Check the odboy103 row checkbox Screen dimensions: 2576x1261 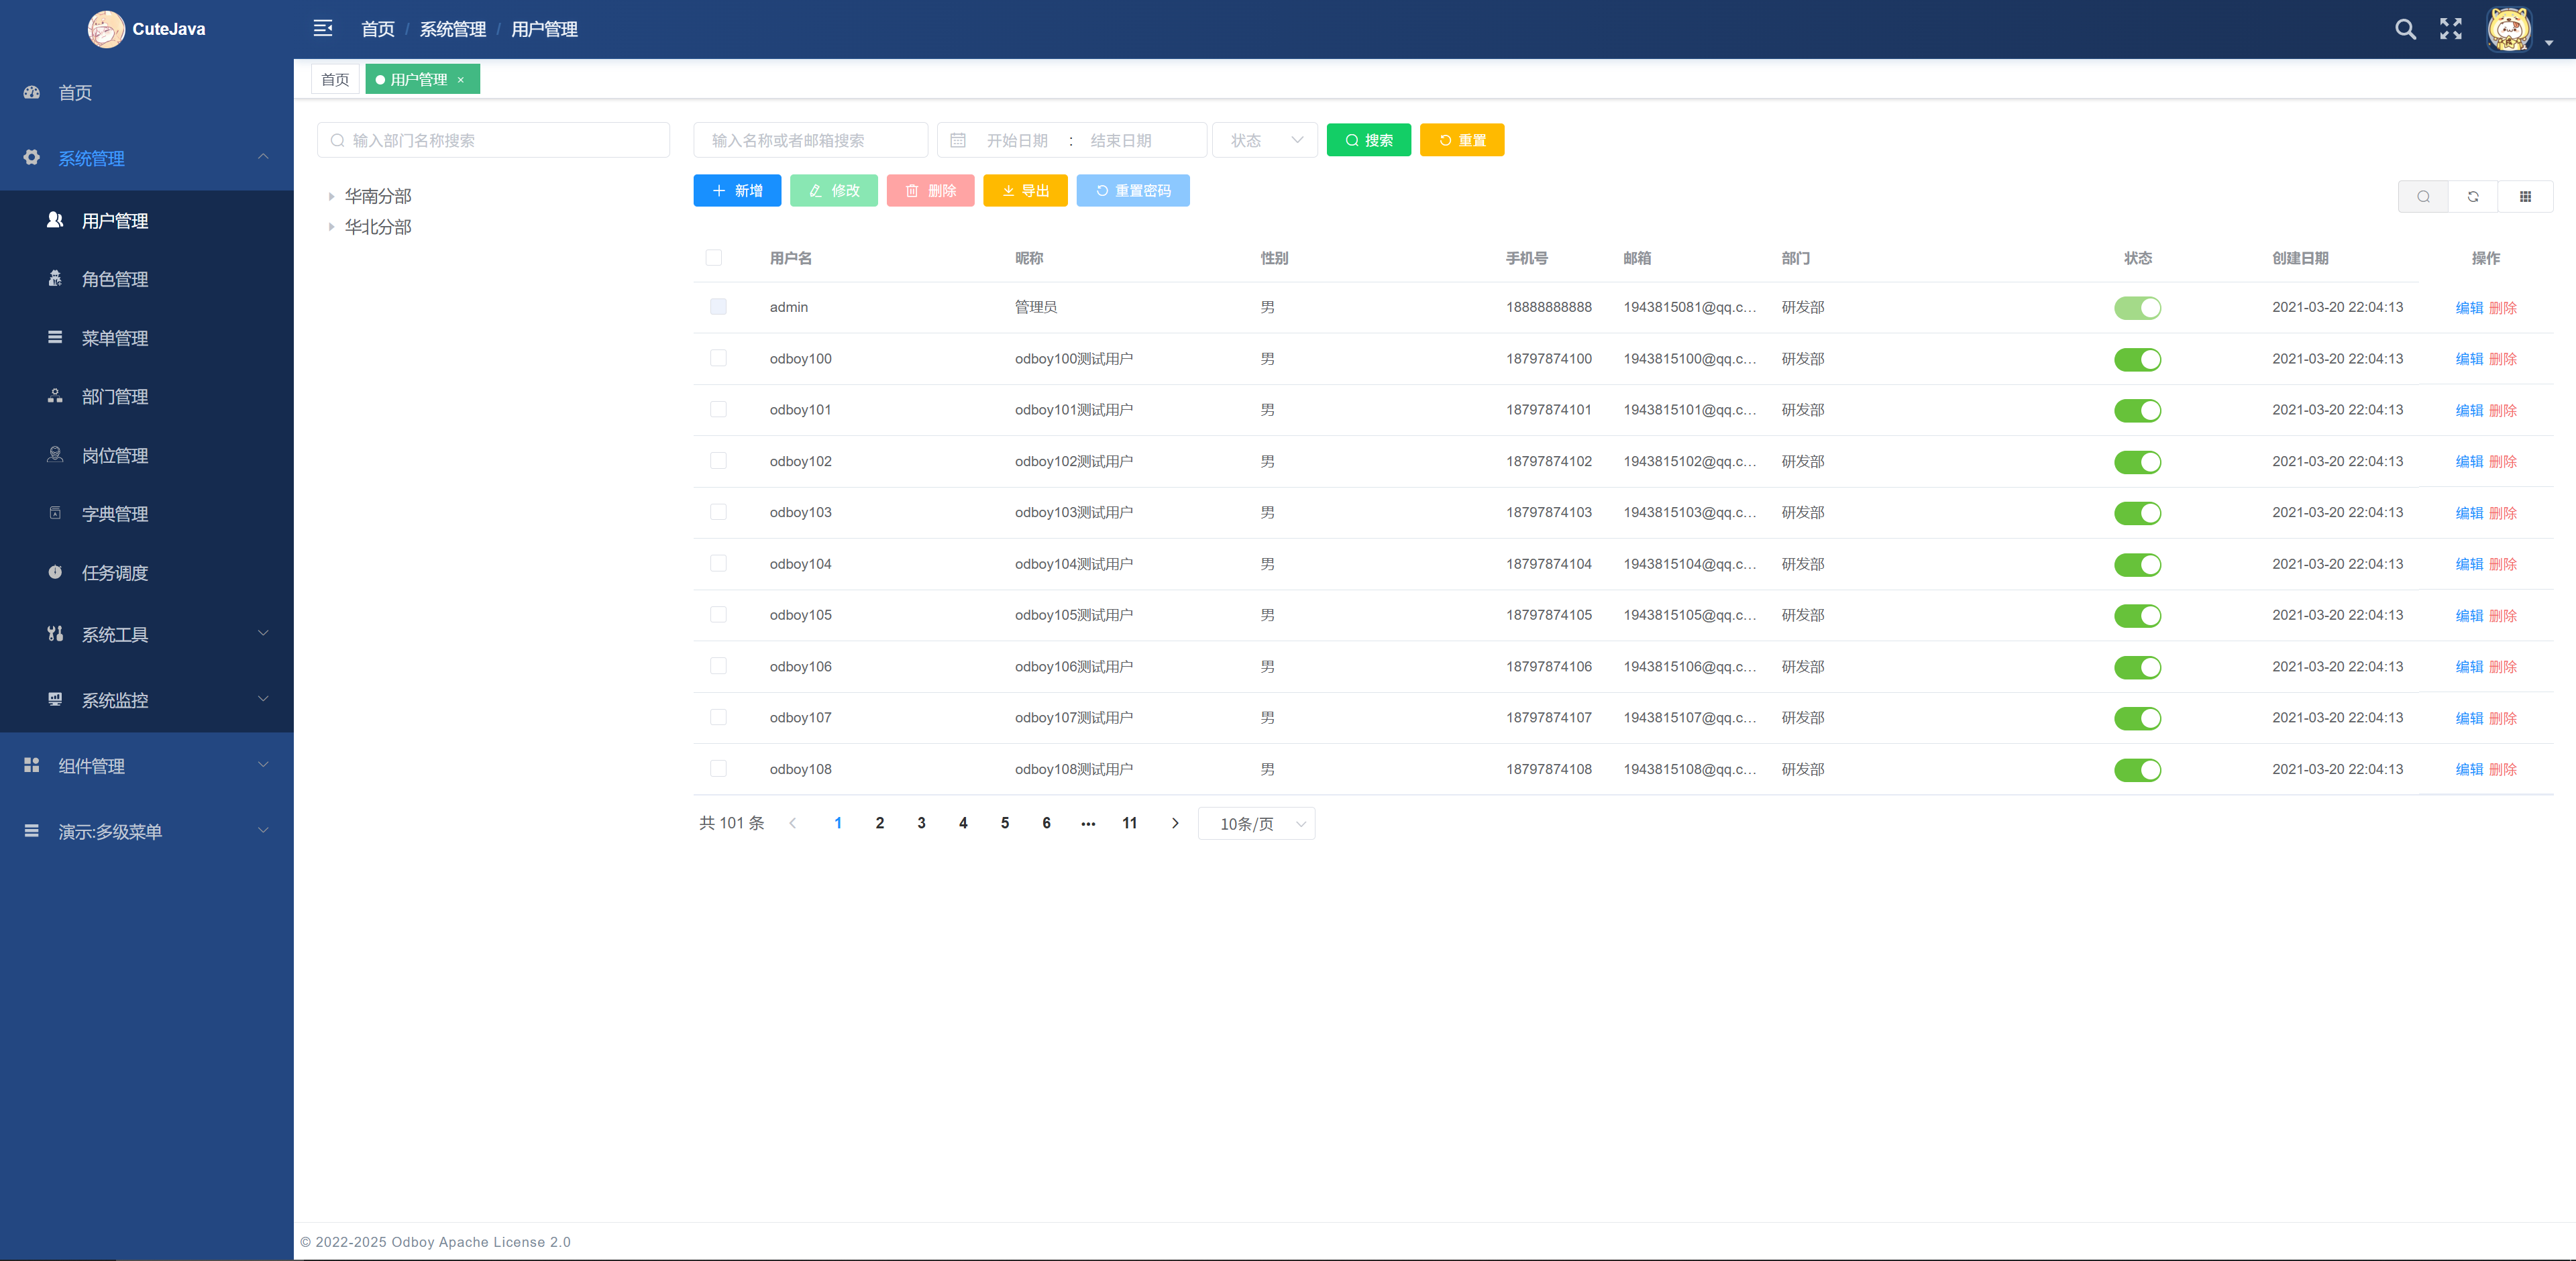click(718, 512)
